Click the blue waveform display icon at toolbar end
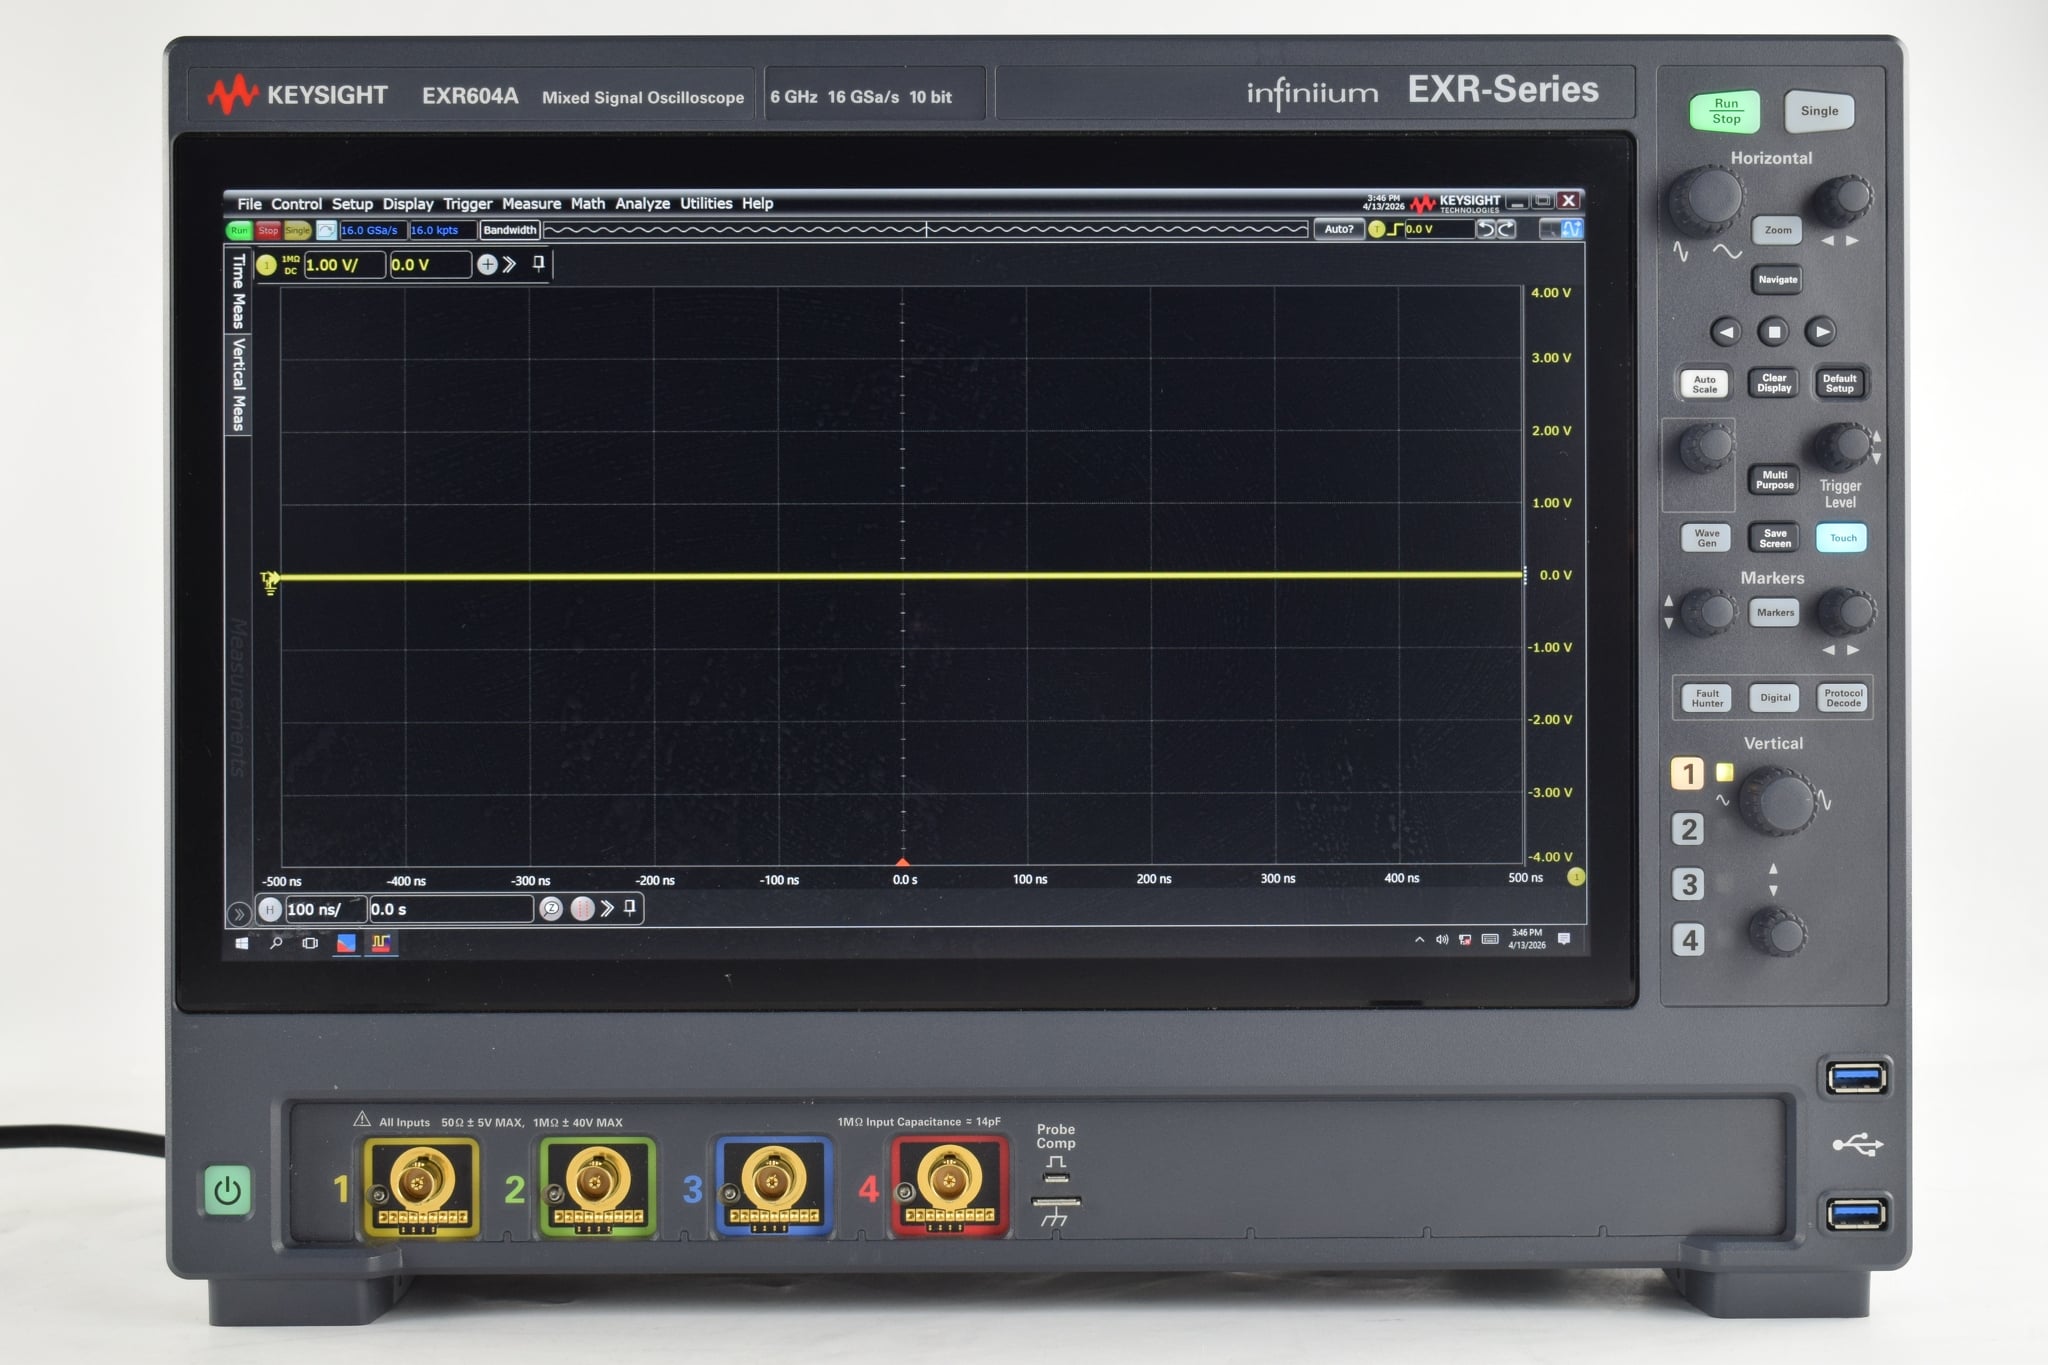Viewport: 2048px width, 1365px height. 1571,229
